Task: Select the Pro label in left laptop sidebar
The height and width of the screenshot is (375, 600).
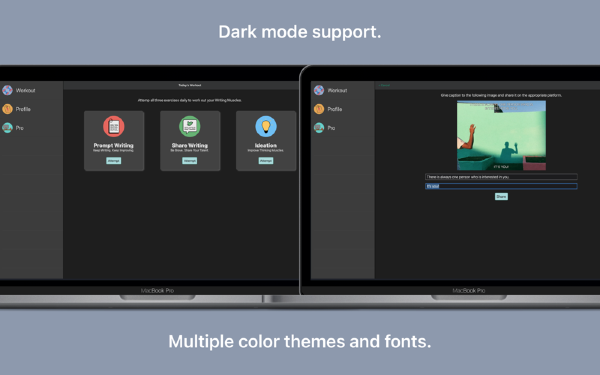Action: click(x=20, y=128)
